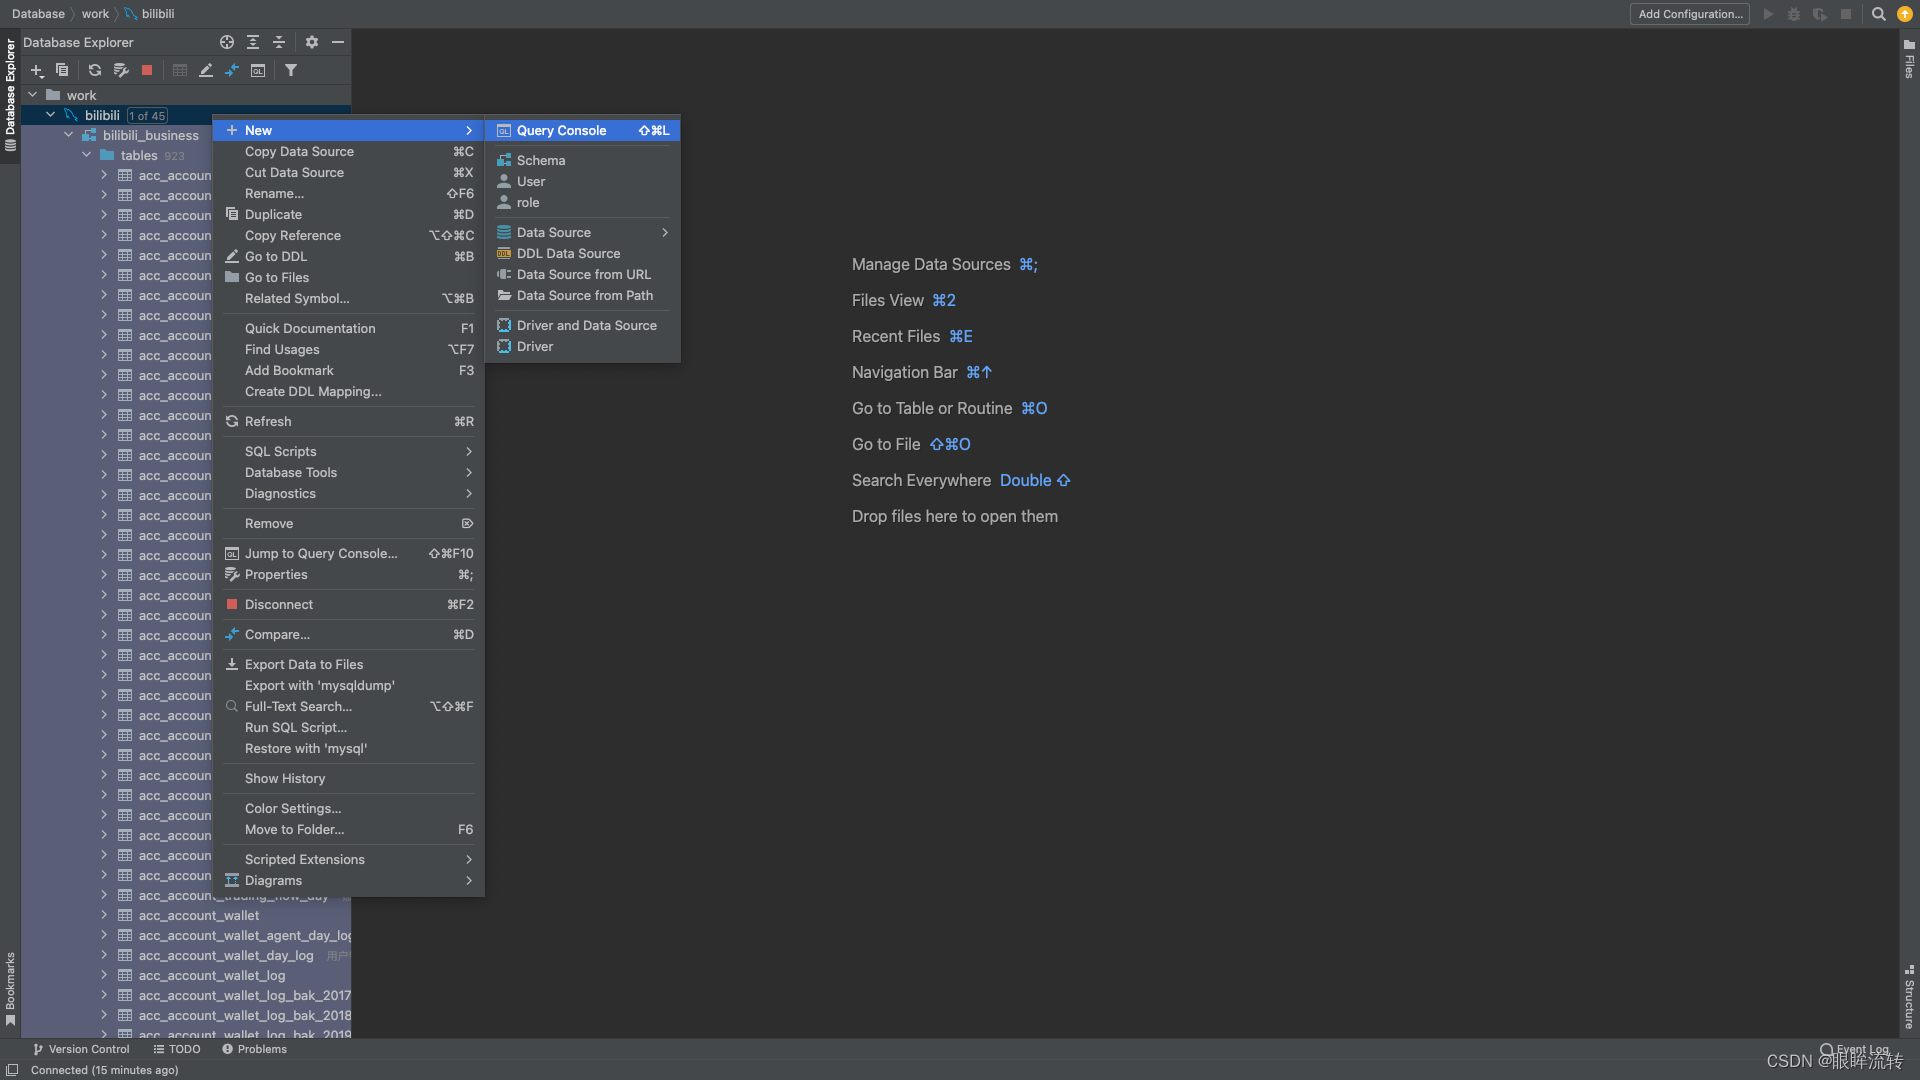Toggle tool window bars icon in status bar corner
The image size is (1920, 1080).
pos(12,1070)
